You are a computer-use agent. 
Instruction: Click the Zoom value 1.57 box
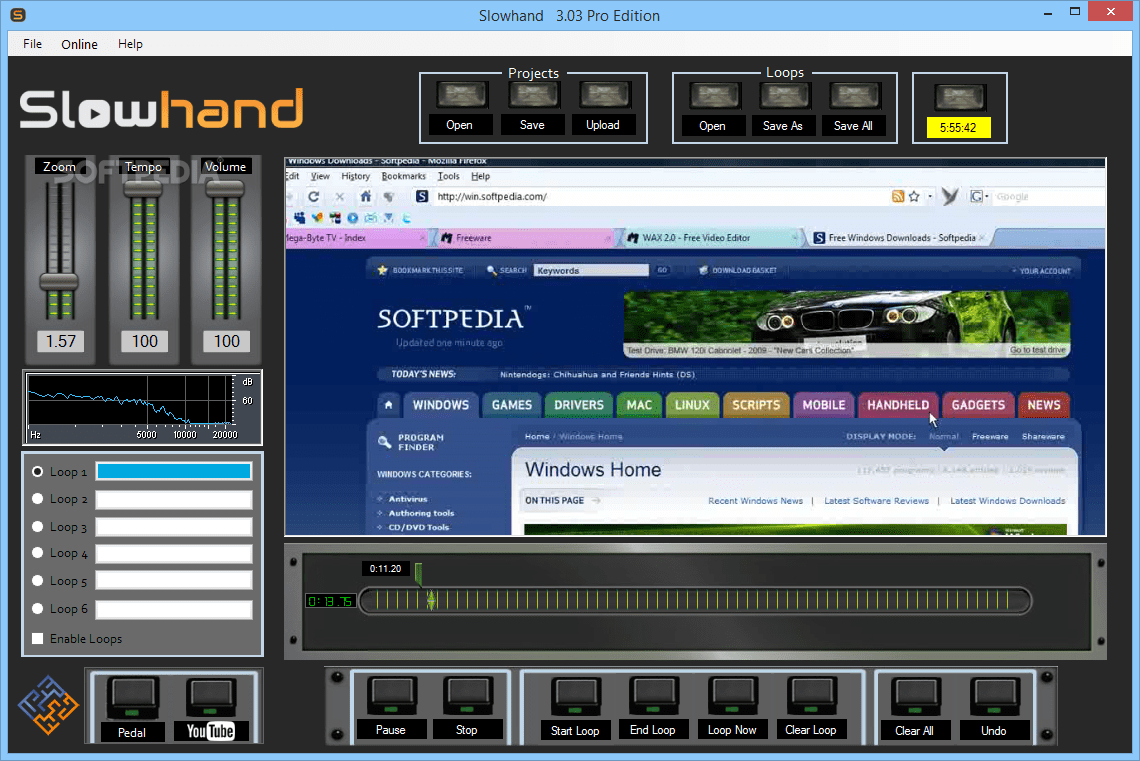click(x=61, y=341)
